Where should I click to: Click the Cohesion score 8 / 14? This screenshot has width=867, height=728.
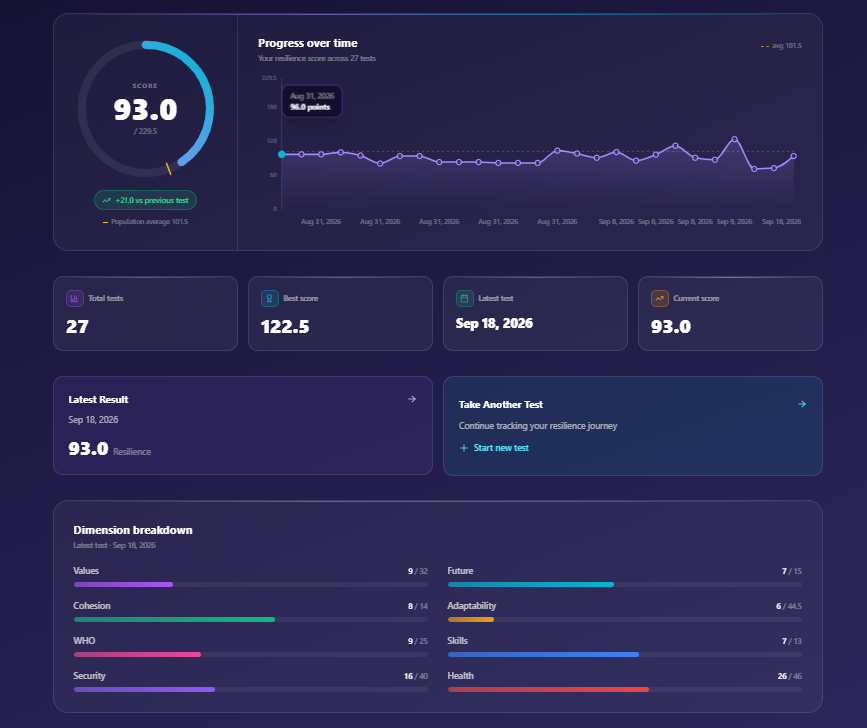[x=417, y=606]
